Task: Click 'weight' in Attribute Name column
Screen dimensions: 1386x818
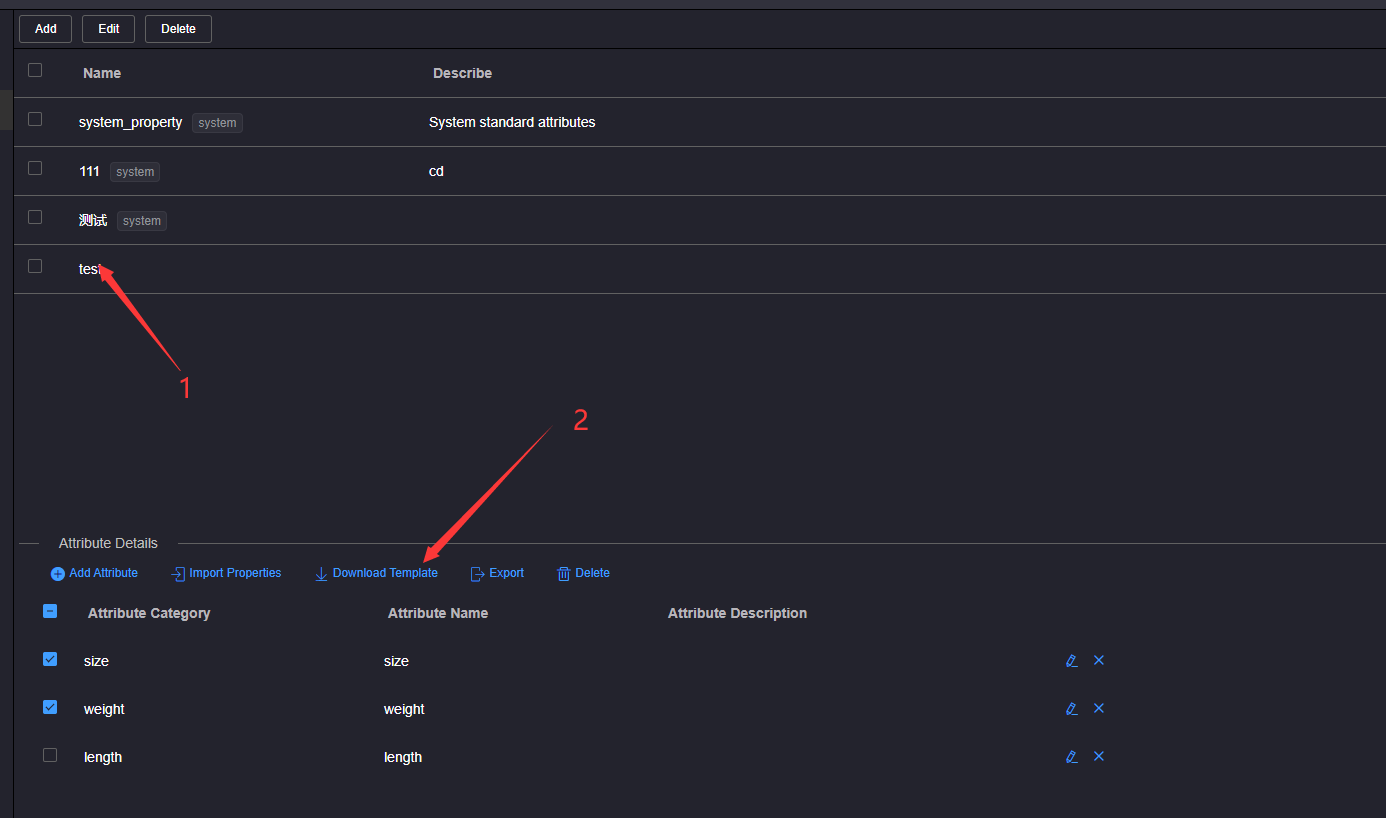Action: tap(404, 709)
